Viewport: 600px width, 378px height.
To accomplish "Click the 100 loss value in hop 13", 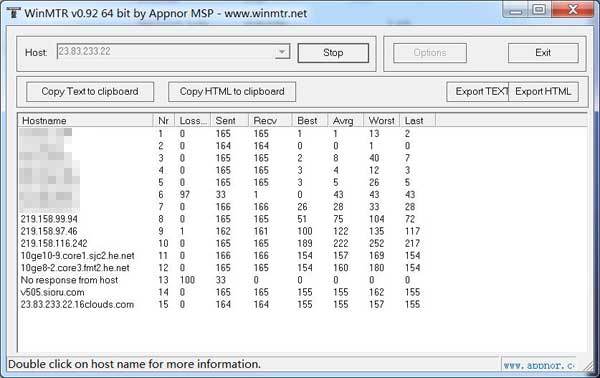I will [x=187, y=280].
